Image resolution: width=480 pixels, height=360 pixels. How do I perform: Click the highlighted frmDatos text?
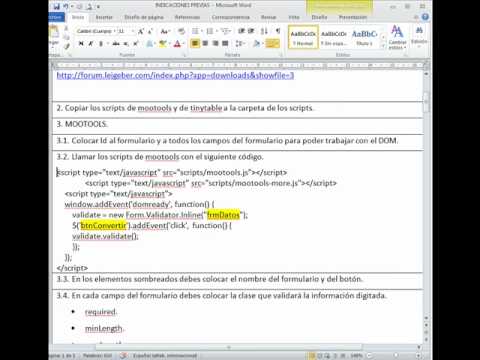pos(223,215)
